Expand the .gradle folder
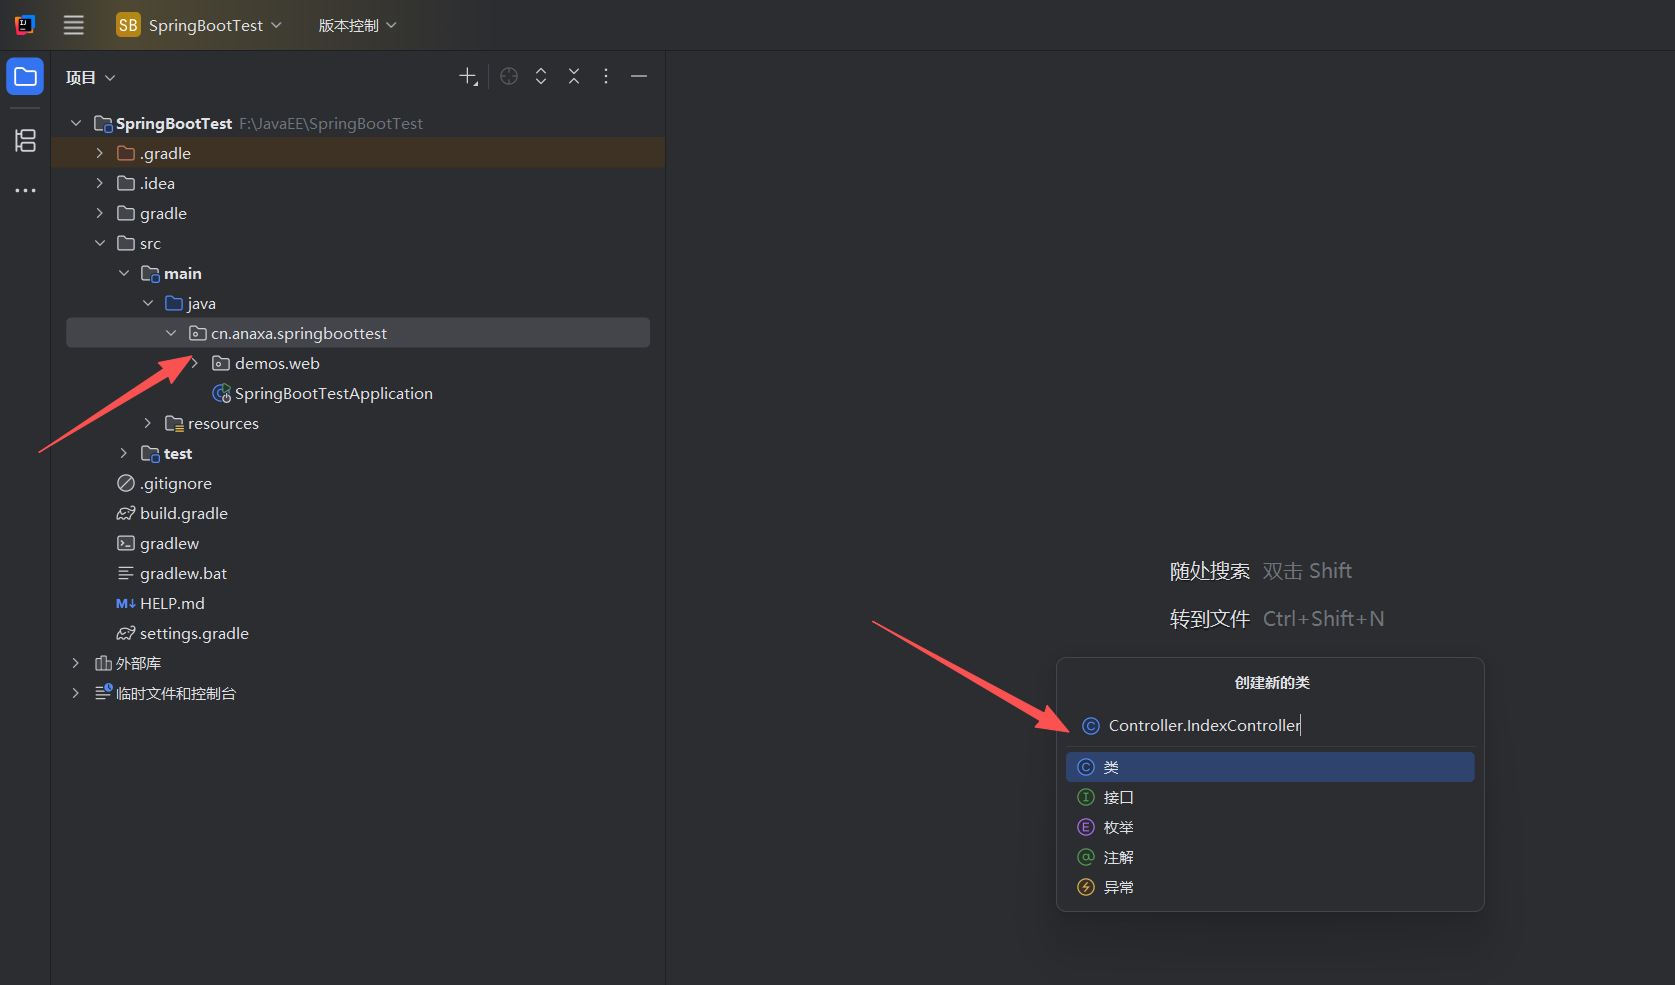The image size is (1675, 985). pyautogui.click(x=100, y=153)
